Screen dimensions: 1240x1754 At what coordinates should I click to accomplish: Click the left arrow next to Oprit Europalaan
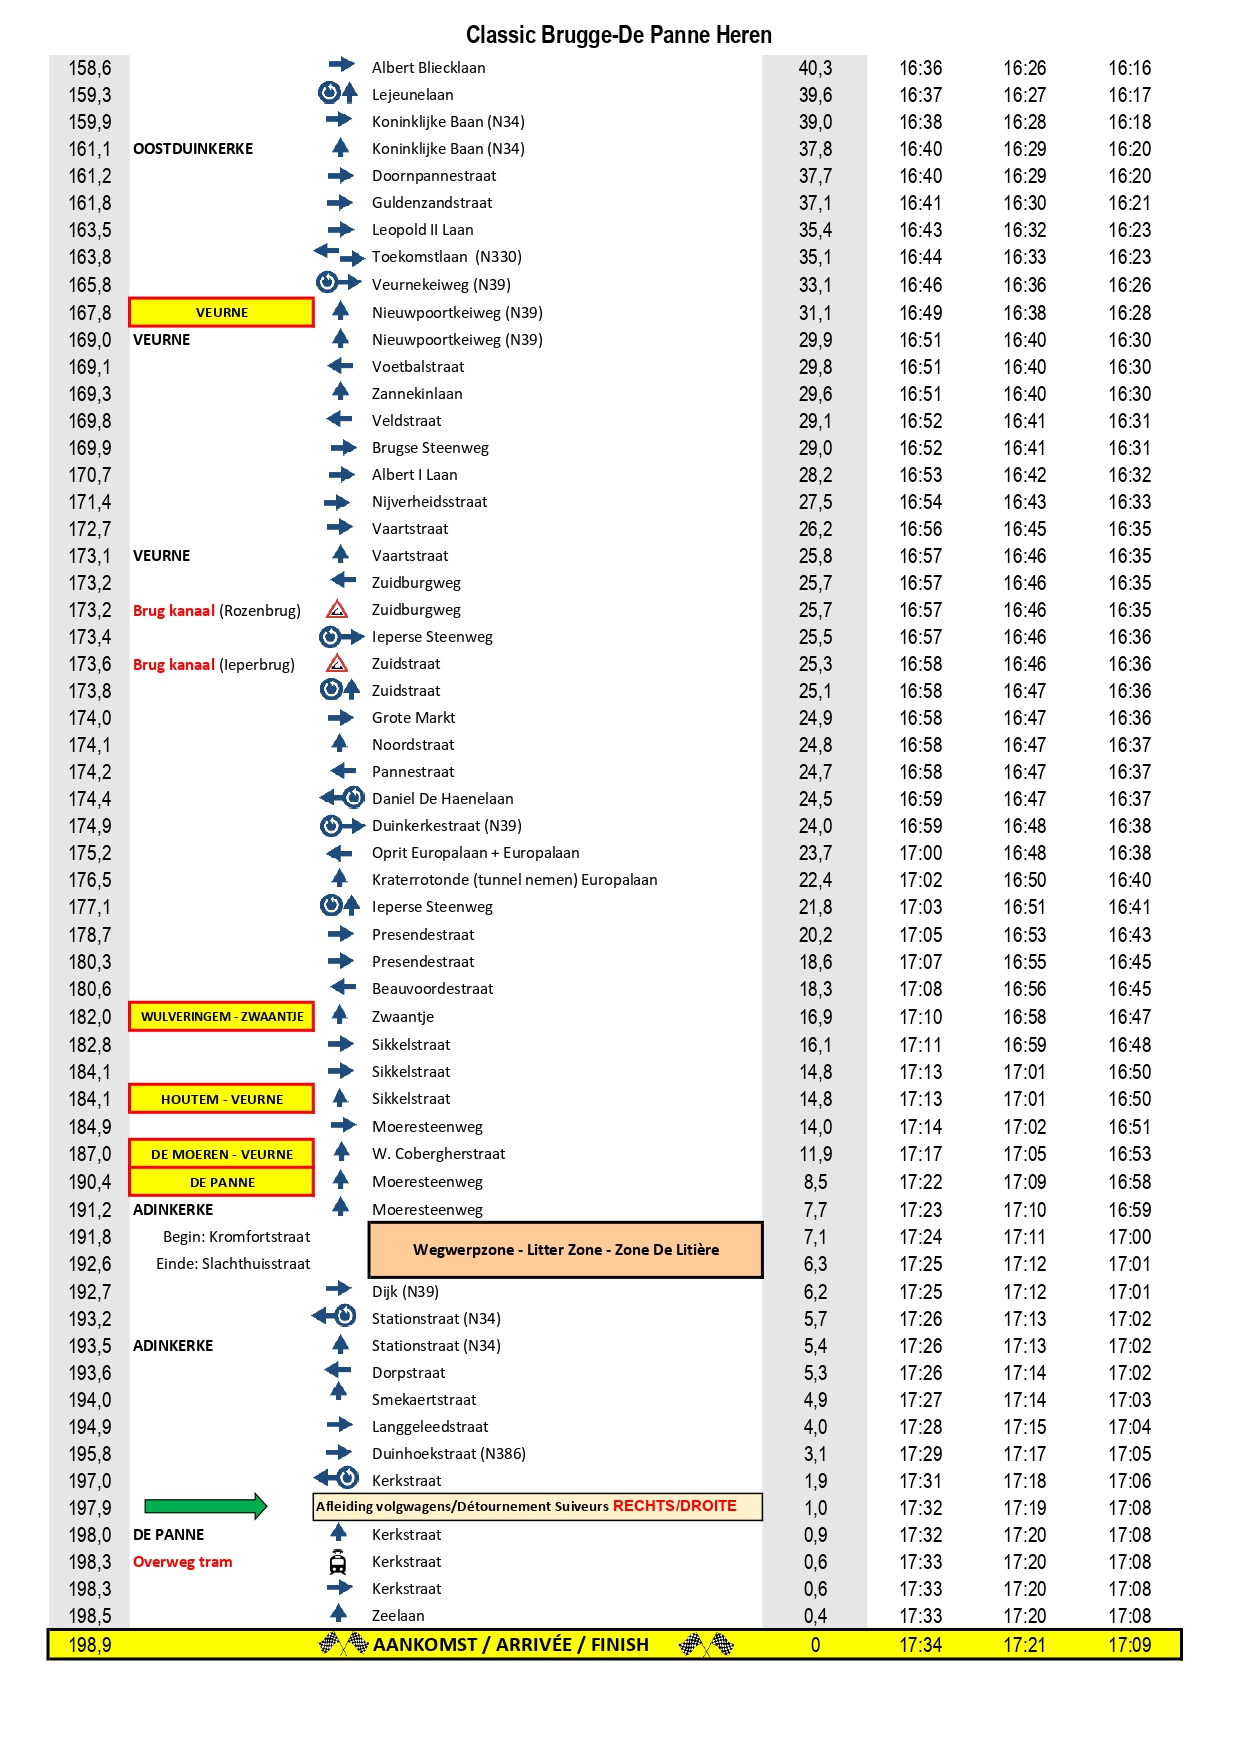click(x=340, y=853)
